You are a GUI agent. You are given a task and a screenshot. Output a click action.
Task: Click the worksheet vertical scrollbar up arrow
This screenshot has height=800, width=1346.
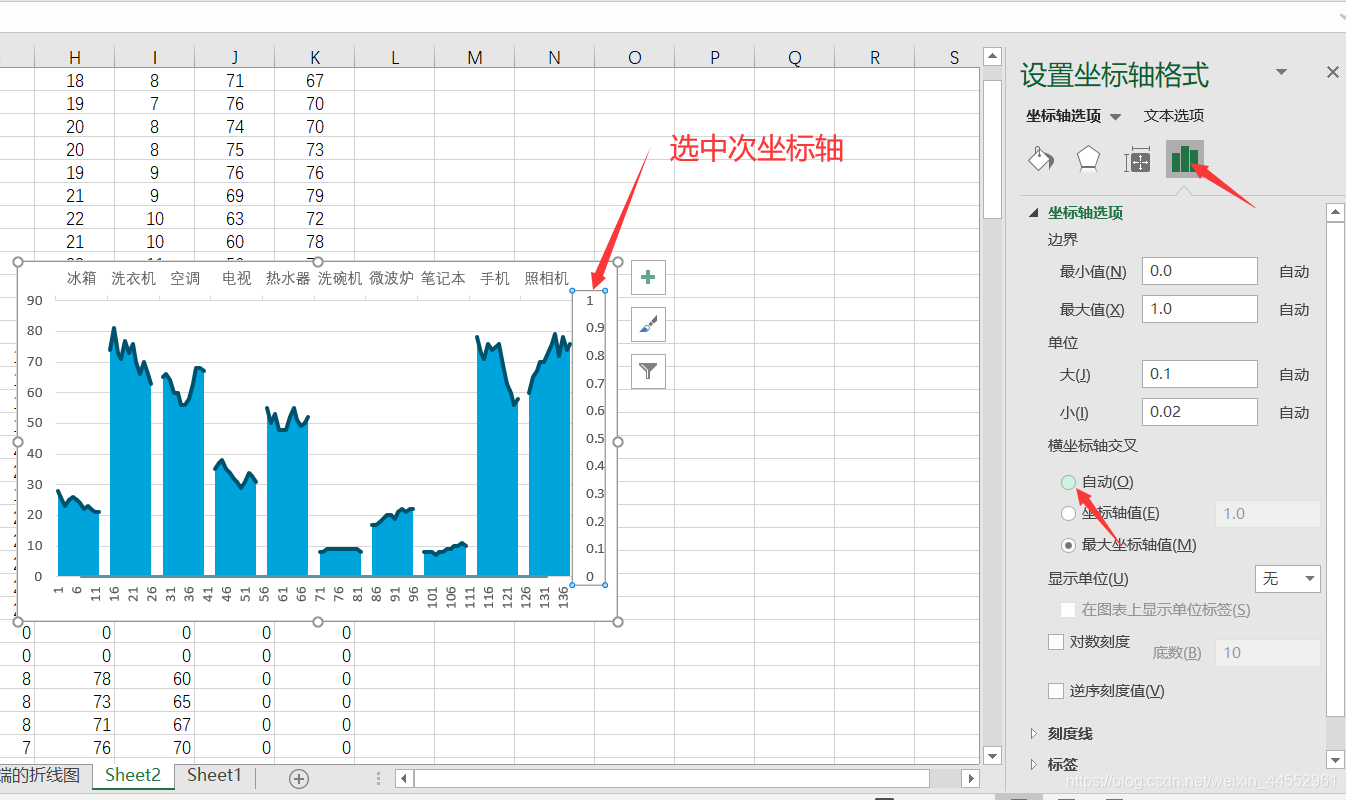992,57
